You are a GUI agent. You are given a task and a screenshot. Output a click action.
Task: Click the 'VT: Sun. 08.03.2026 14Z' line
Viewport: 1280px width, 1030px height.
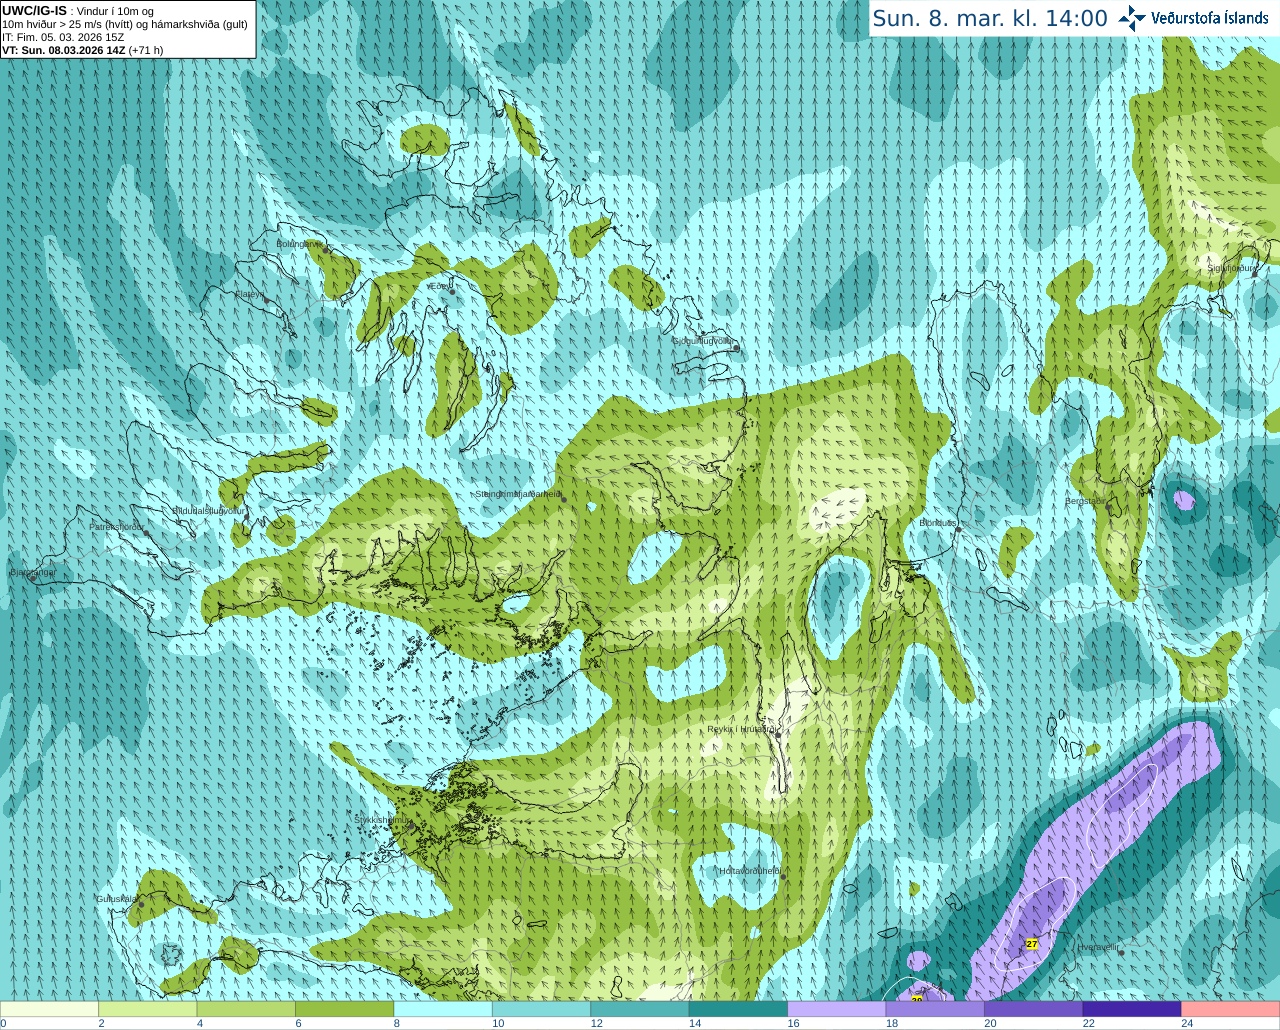pos(64,50)
